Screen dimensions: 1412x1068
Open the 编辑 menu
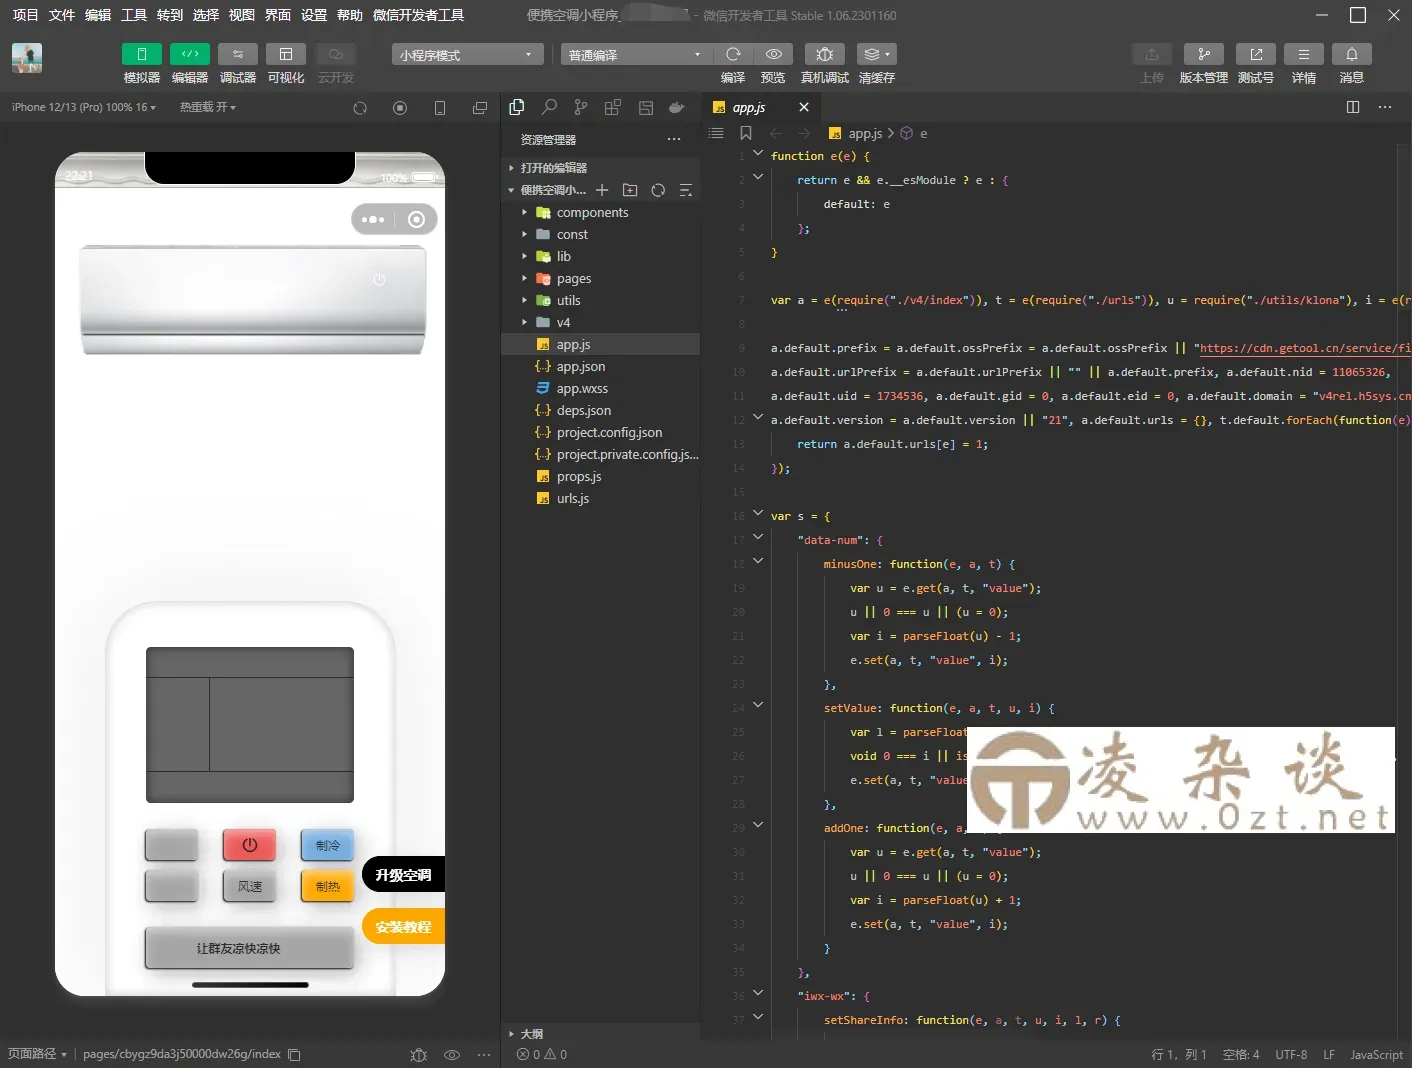tap(98, 15)
